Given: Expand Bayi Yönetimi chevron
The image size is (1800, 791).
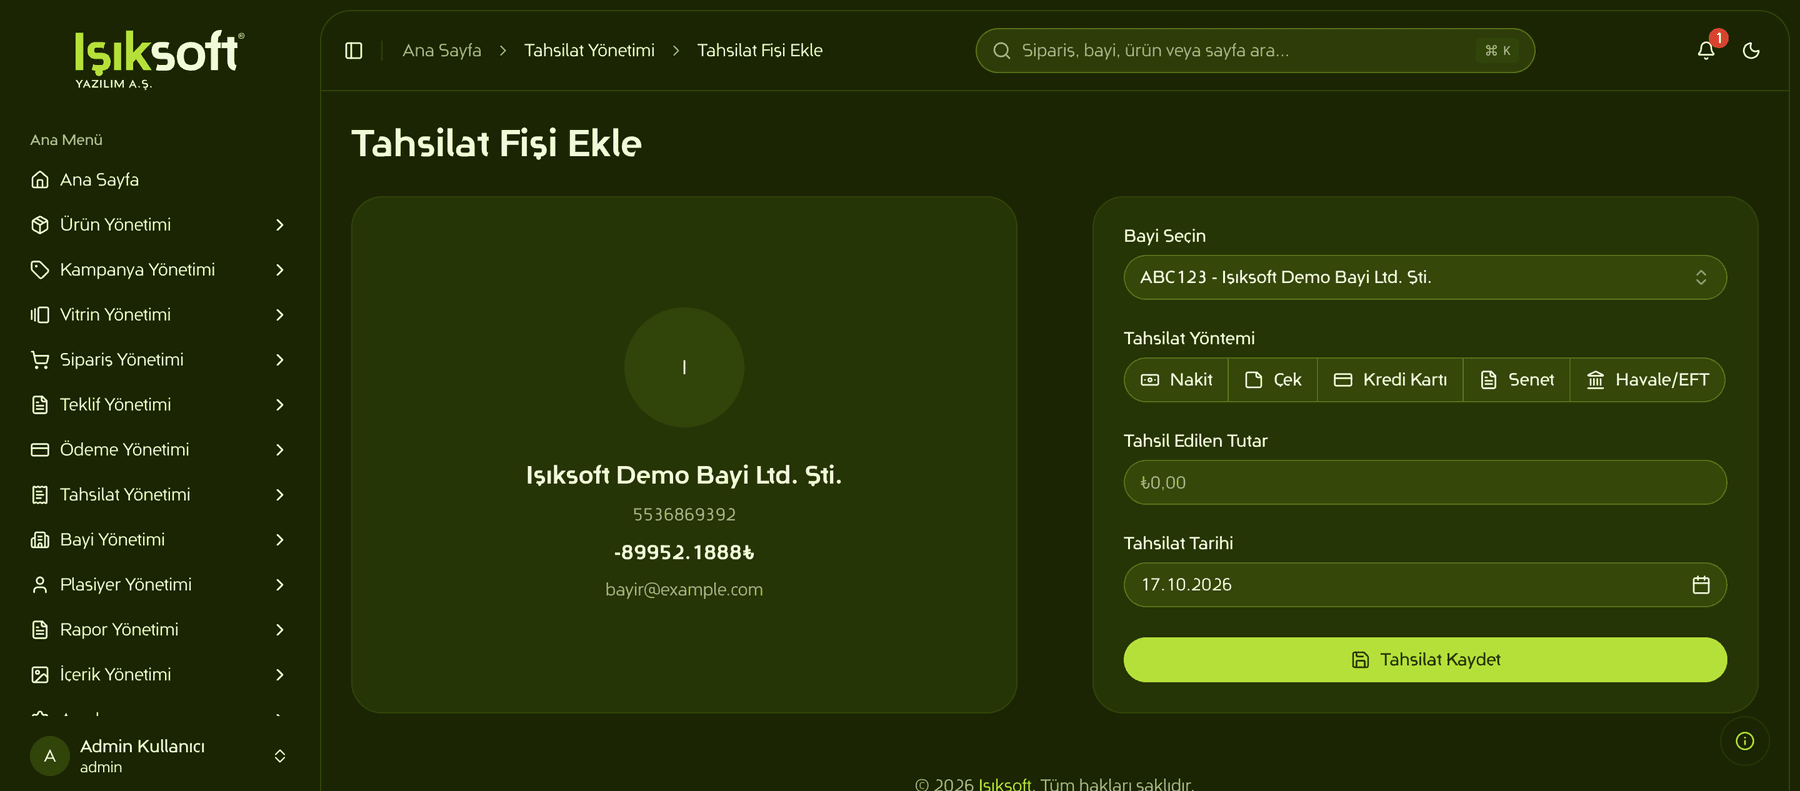Looking at the screenshot, I should pyautogui.click(x=280, y=540).
